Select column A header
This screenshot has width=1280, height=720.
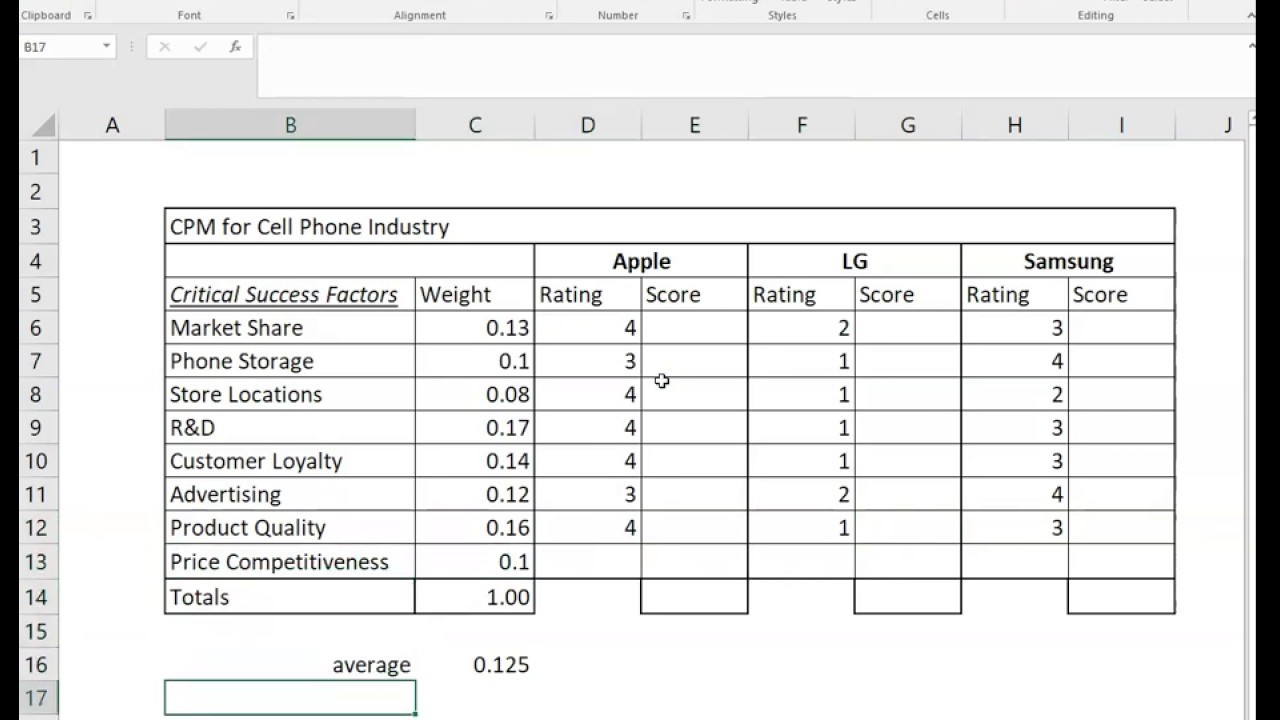112,125
